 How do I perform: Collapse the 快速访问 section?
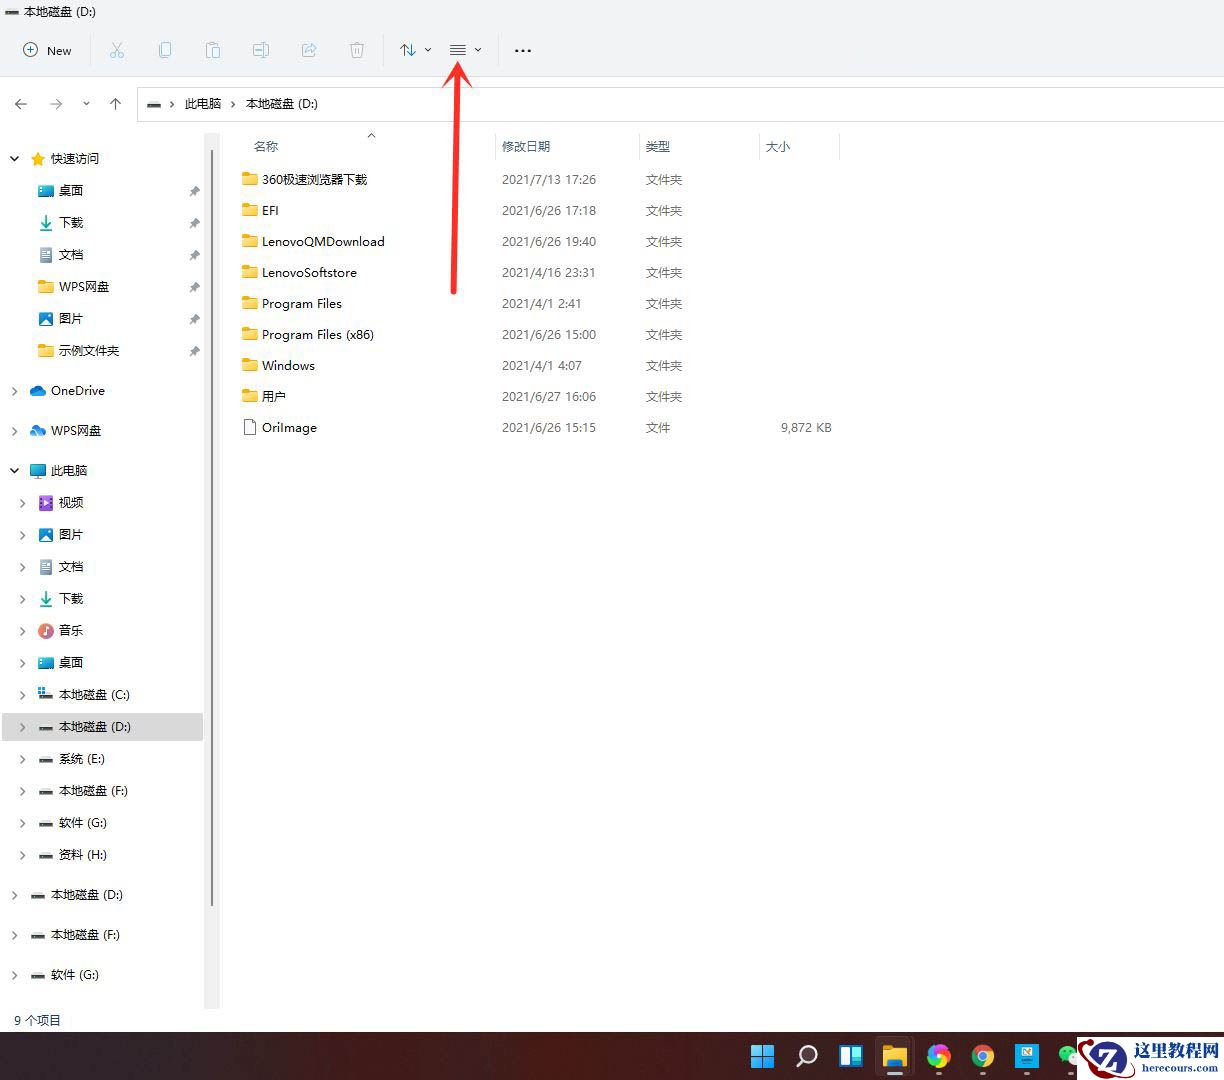click(14, 158)
